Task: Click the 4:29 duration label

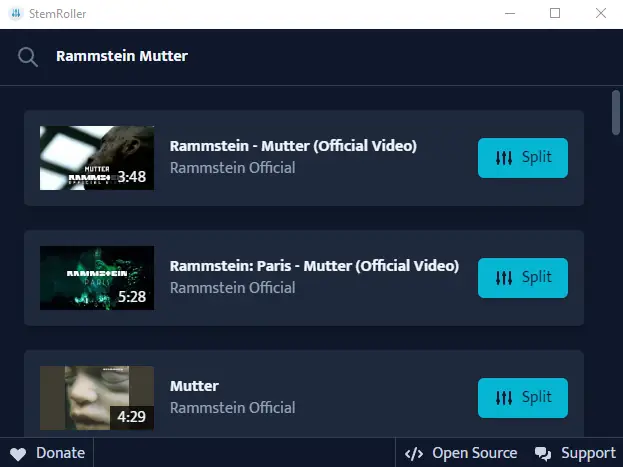Action: [x=132, y=417]
